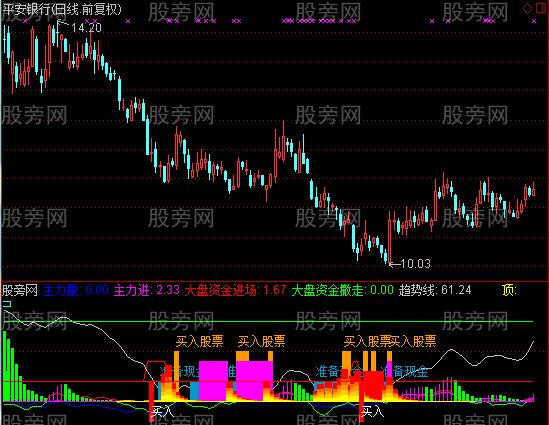Image resolution: width=549 pixels, height=425 pixels.
Task: Click the horizontal green line in indicator panel
Action: pos(268,321)
